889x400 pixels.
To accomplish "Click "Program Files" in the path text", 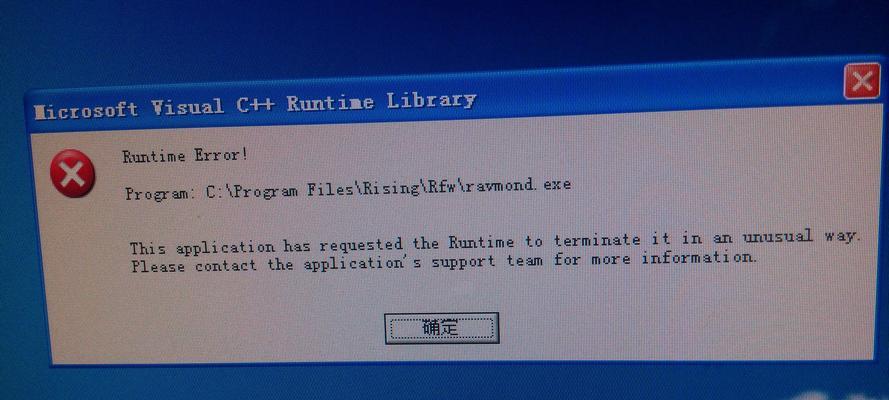I will tap(294, 190).
